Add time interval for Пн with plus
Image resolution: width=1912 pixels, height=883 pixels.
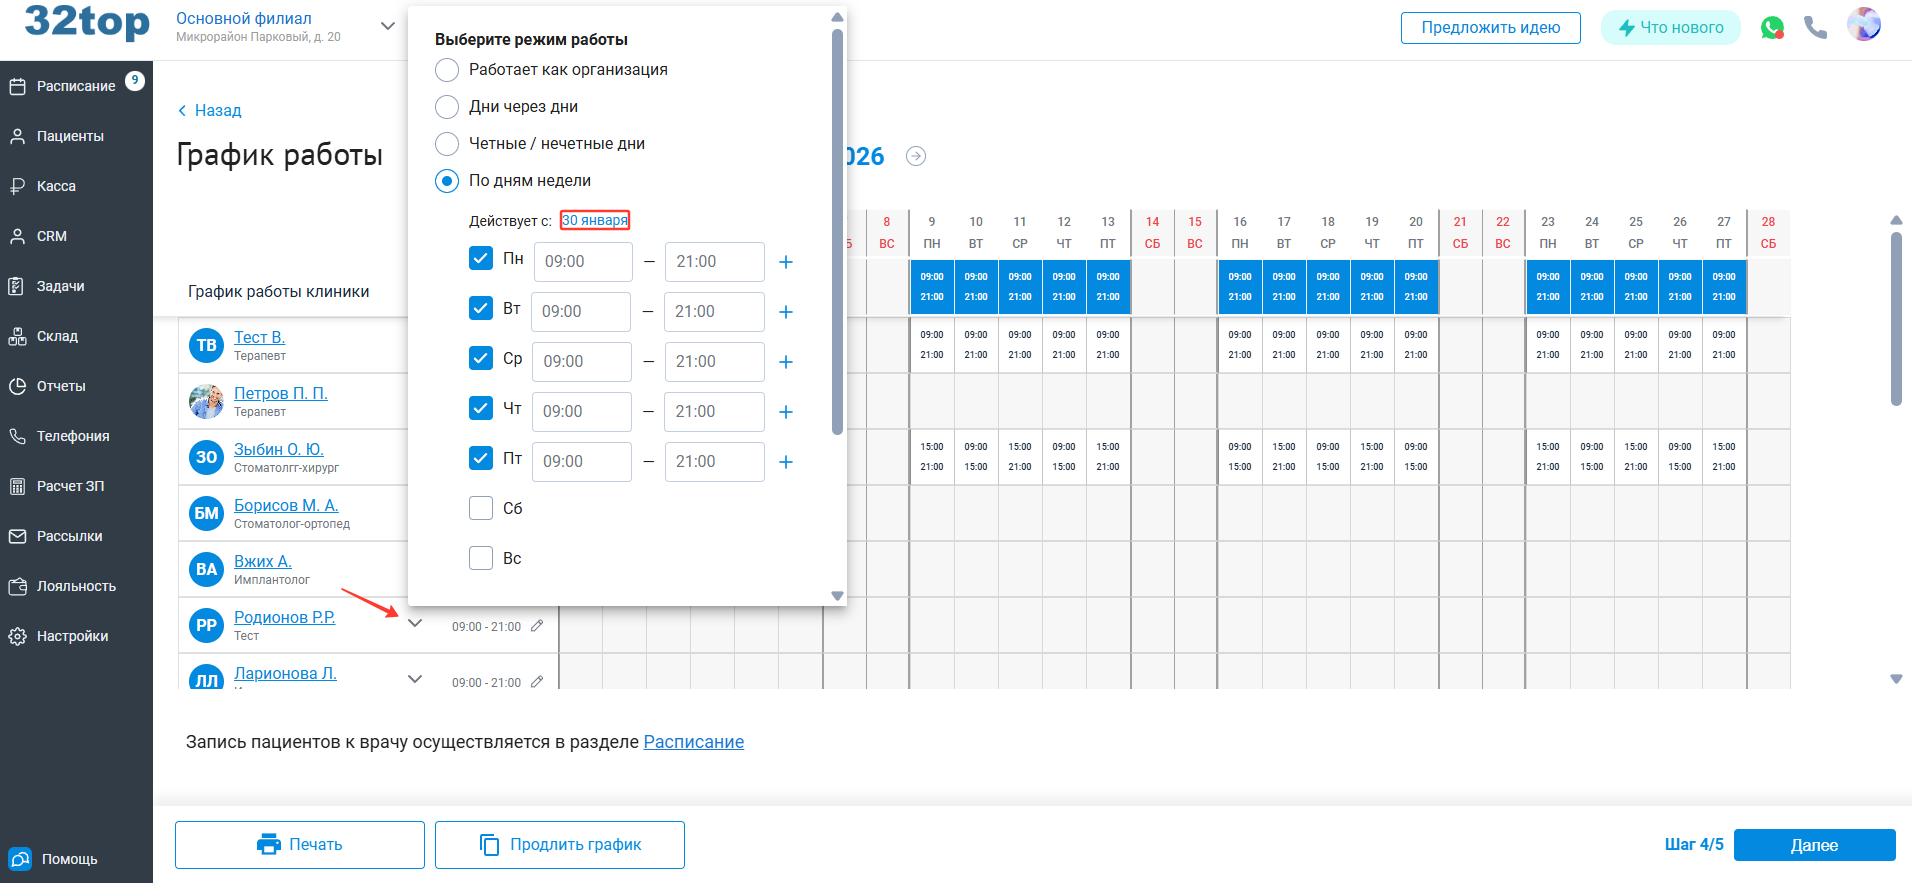tap(786, 262)
